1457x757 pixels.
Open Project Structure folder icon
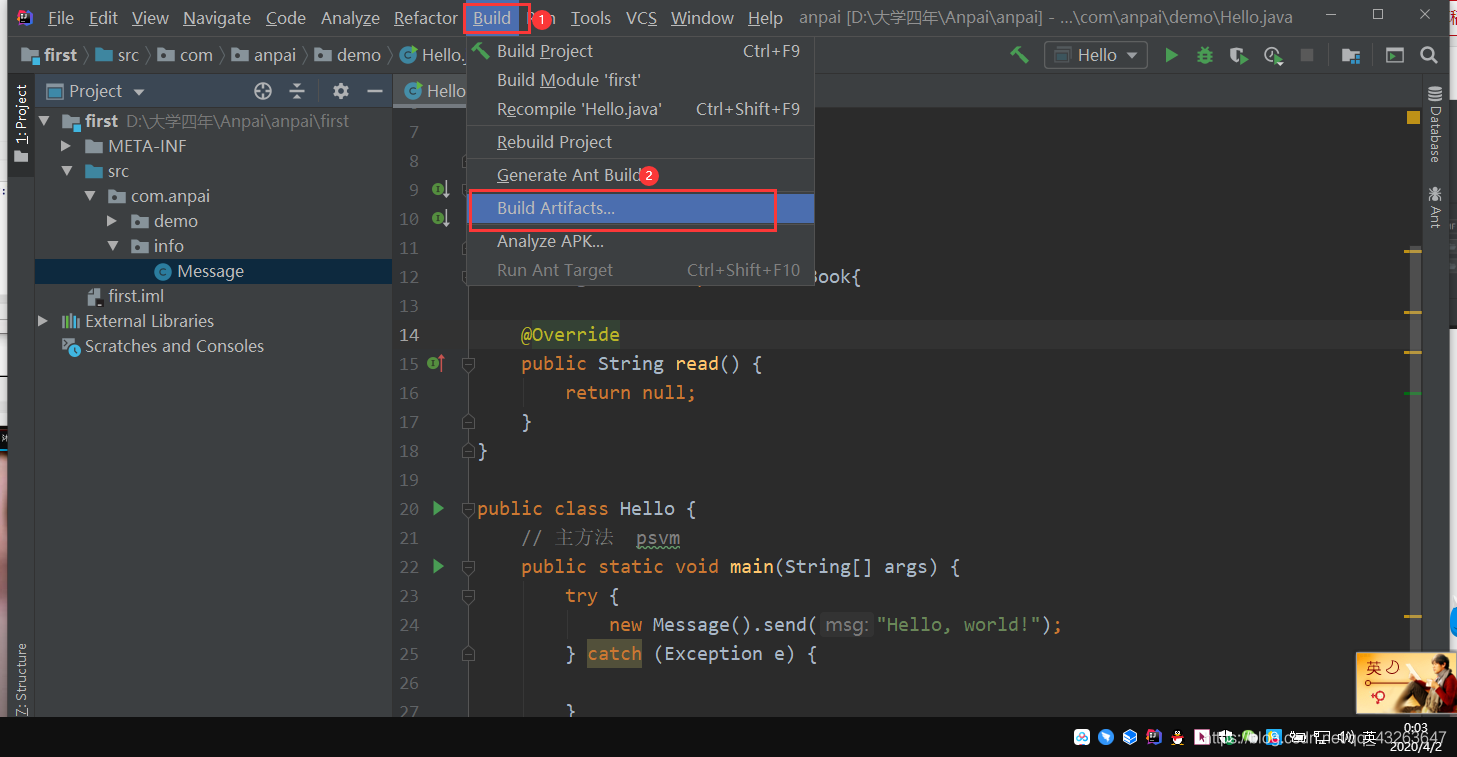(1350, 55)
